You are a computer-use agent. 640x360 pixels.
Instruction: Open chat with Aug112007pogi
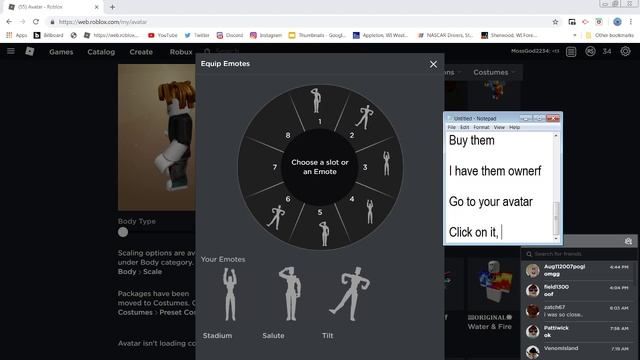pyautogui.click(x=579, y=270)
